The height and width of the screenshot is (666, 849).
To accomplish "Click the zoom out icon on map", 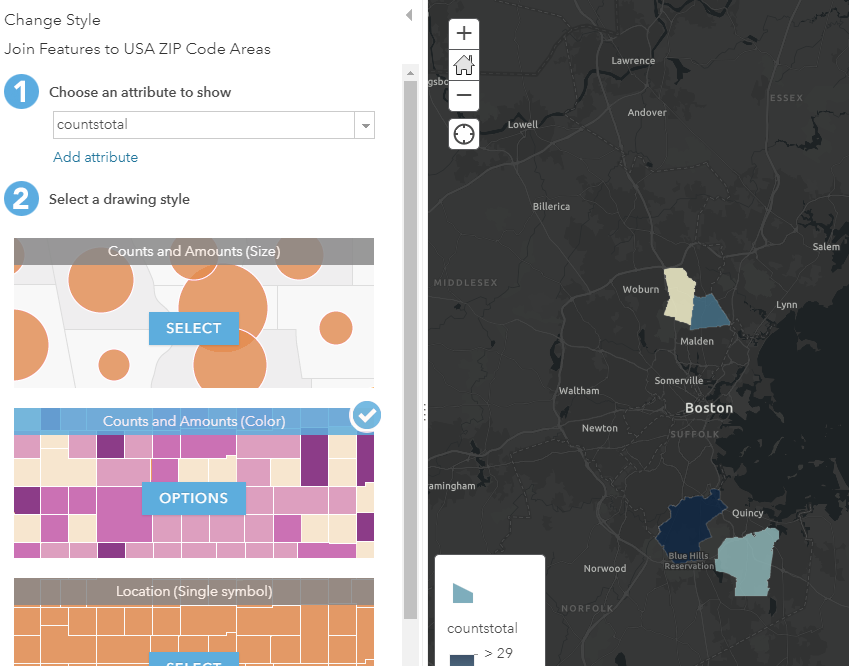I will [463, 97].
